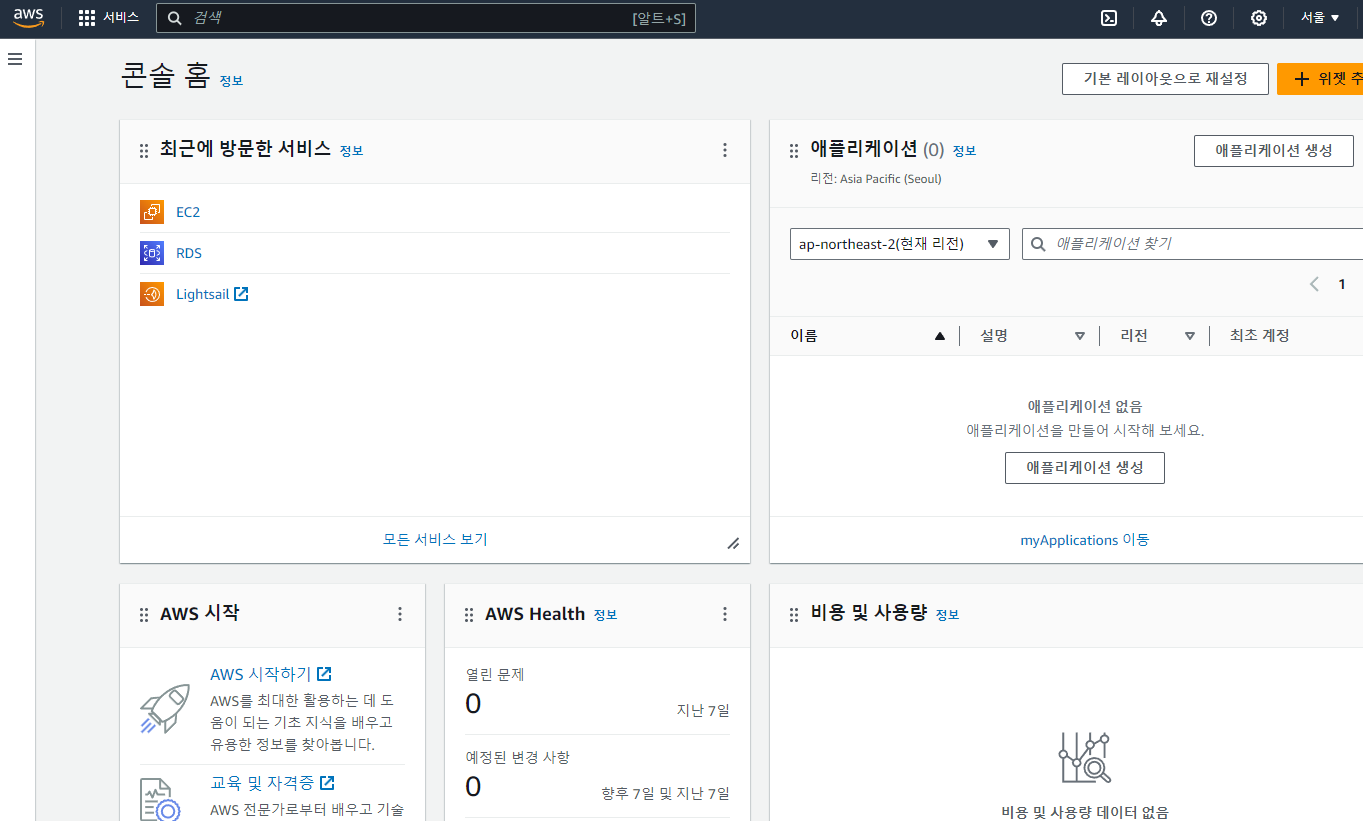This screenshot has width=1363, height=821.
Task: Open the hamburger side navigation menu
Action: 15,59
